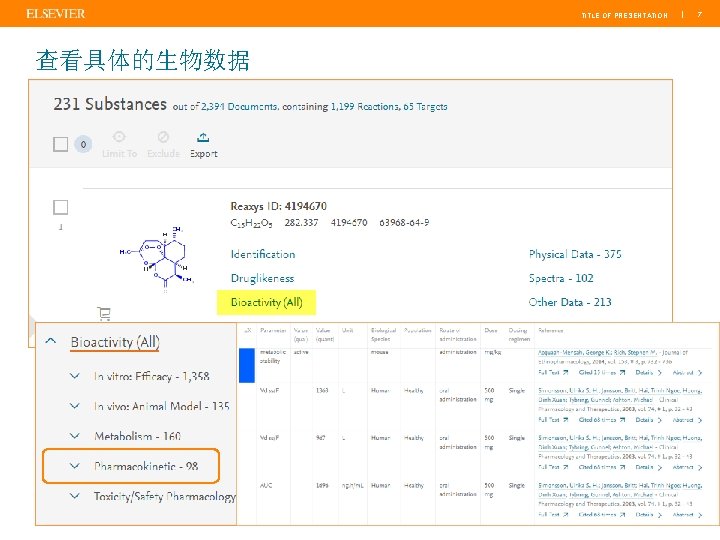Click the Acquaah-Mensah reference author link
This screenshot has width=720, height=540.
pyautogui.click(x=597, y=353)
